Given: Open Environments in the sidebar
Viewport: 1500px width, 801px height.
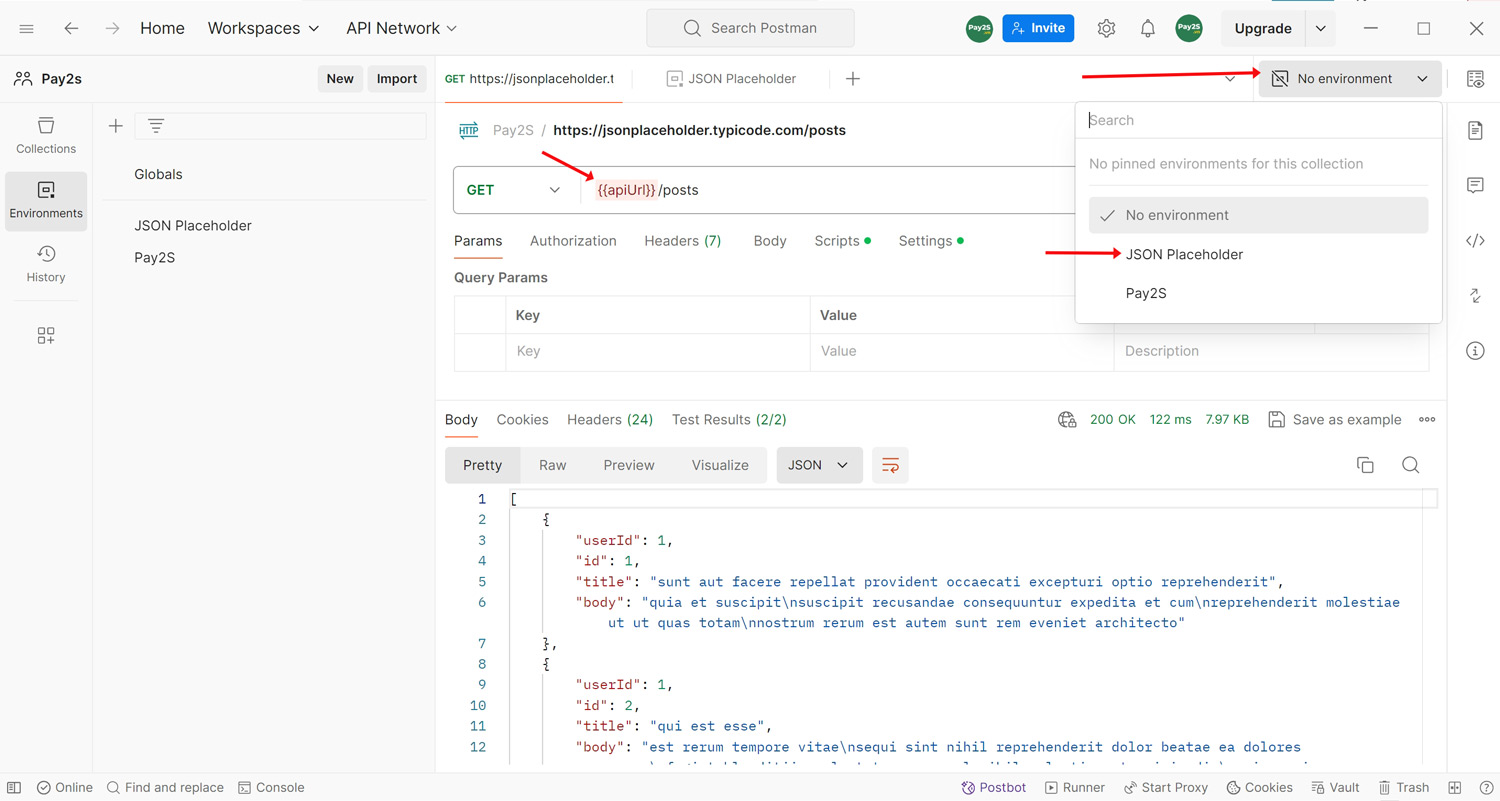Looking at the screenshot, I should (x=46, y=201).
